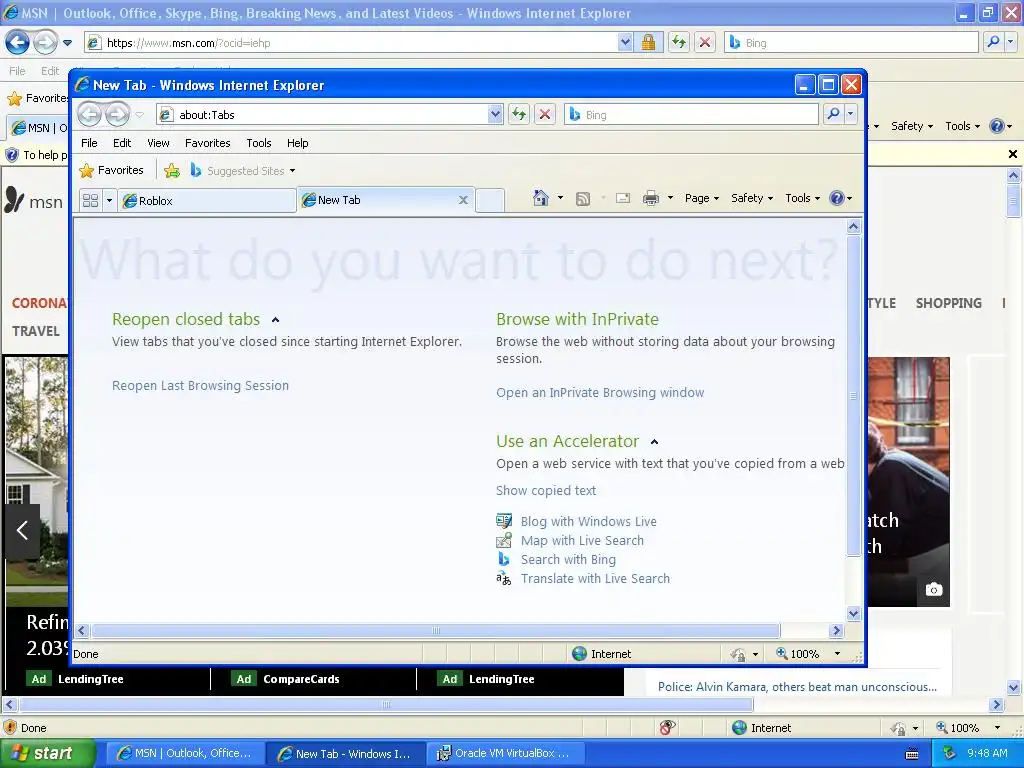The image size is (1024, 768).
Task: Click Translate with Live Search link
Action: pyautogui.click(x=595, y=578)
